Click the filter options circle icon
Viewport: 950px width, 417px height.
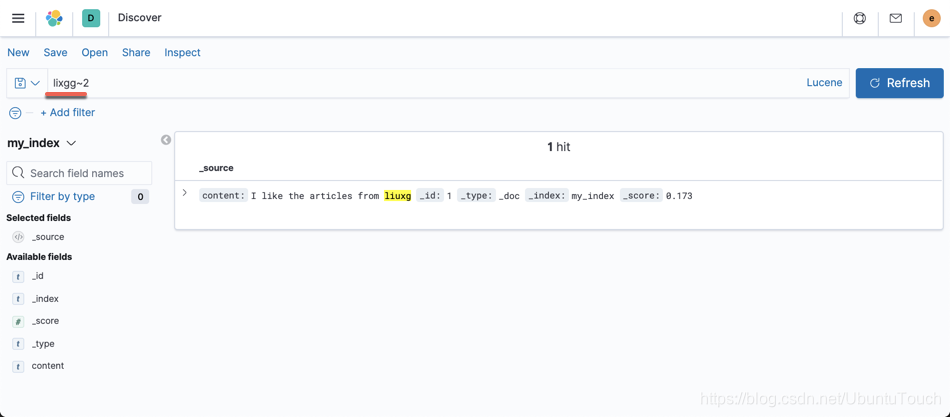[15, 113]
